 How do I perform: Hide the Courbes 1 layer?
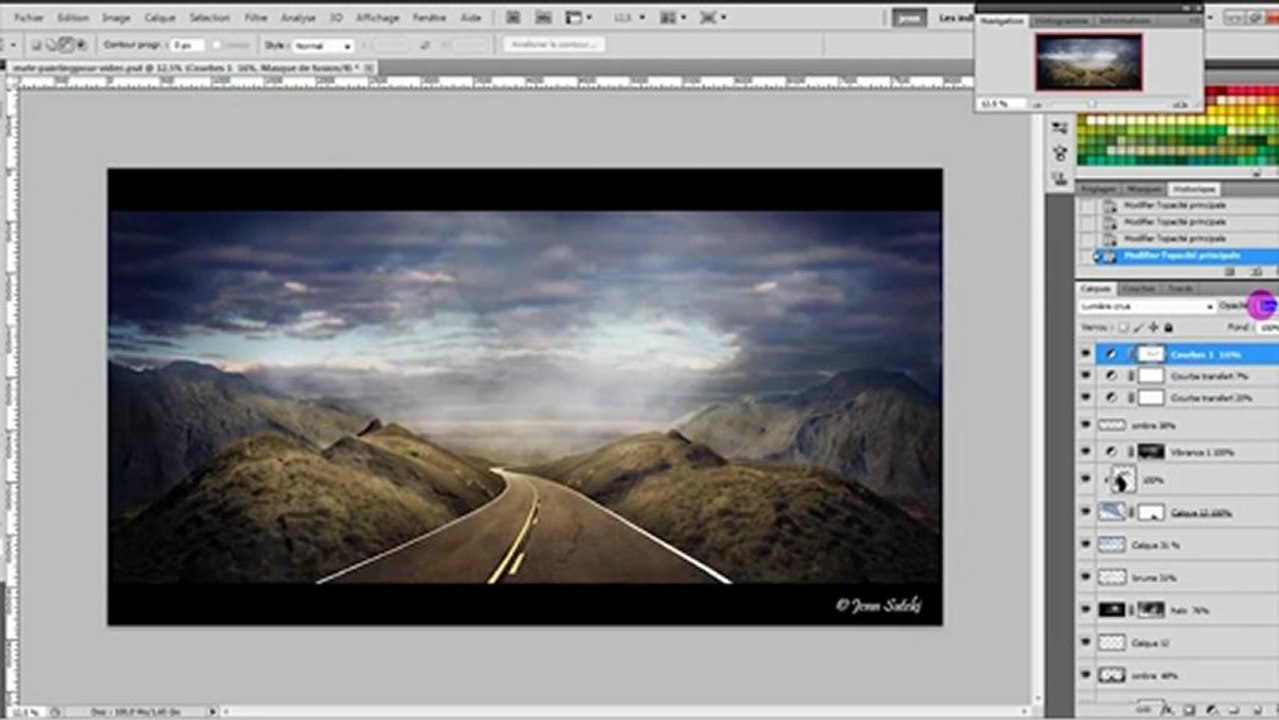click(x=1087, y=353)
